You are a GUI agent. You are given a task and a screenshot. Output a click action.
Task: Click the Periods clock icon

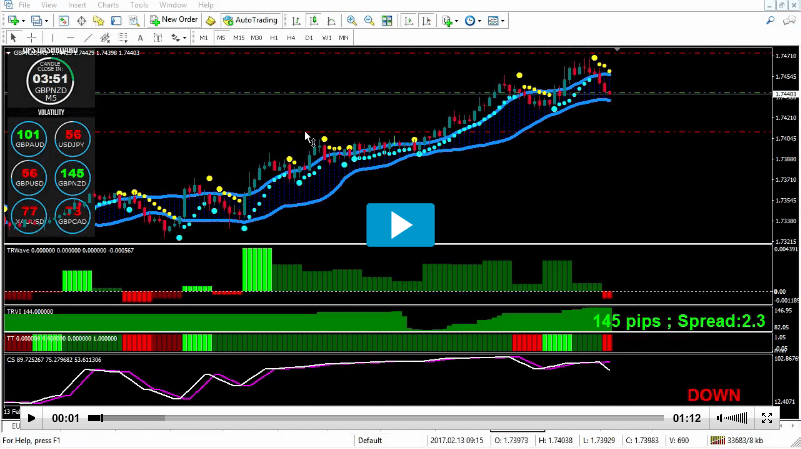470,20
